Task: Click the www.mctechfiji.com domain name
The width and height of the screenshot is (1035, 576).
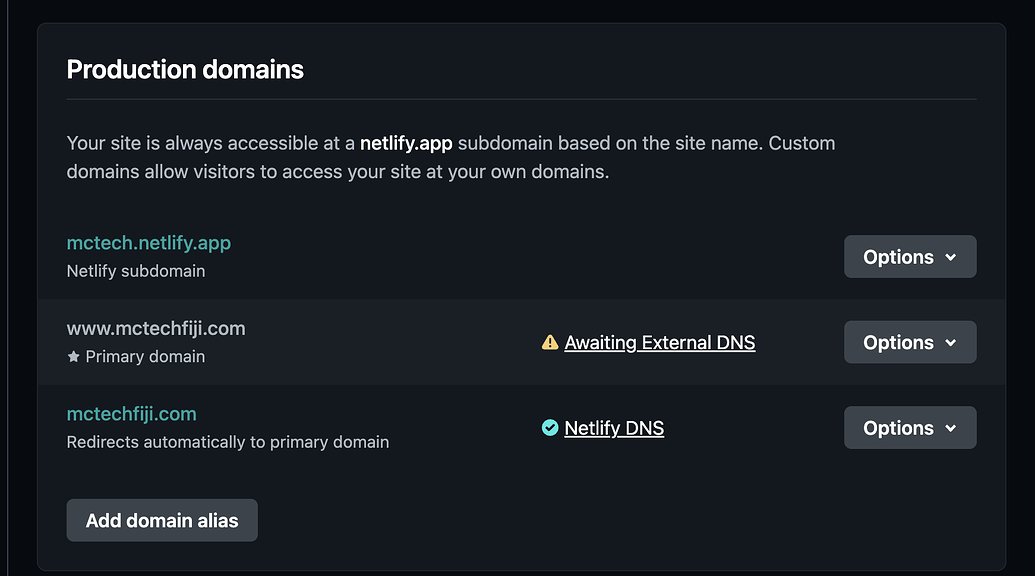Action: 156,328
